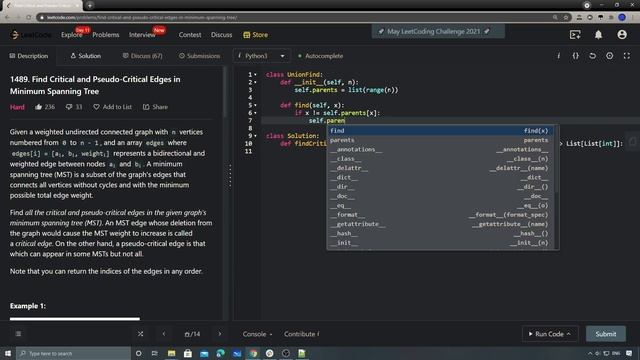Viewport: 640px width, 360px height.
Task: Bookmark this page with star icon
Action: pyautogui.click(x=566, y=18)
